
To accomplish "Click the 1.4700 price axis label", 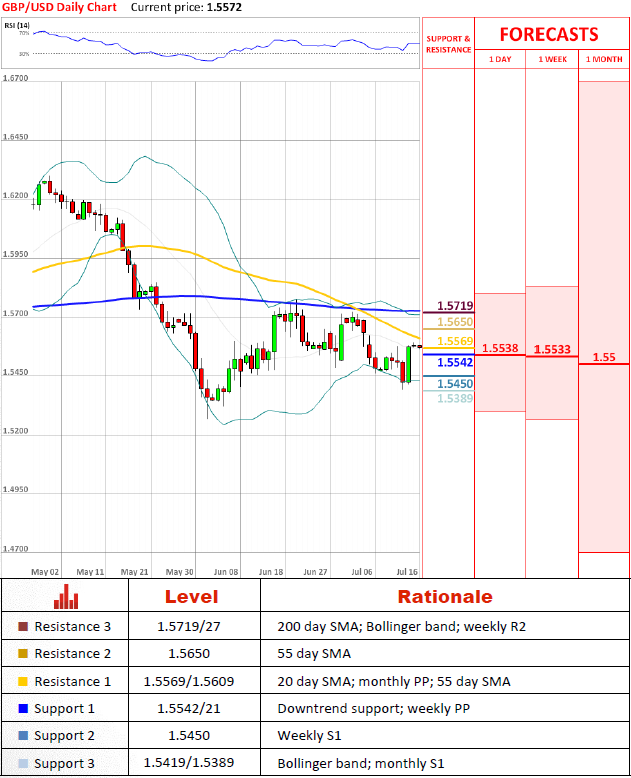I will pos(15,549).
